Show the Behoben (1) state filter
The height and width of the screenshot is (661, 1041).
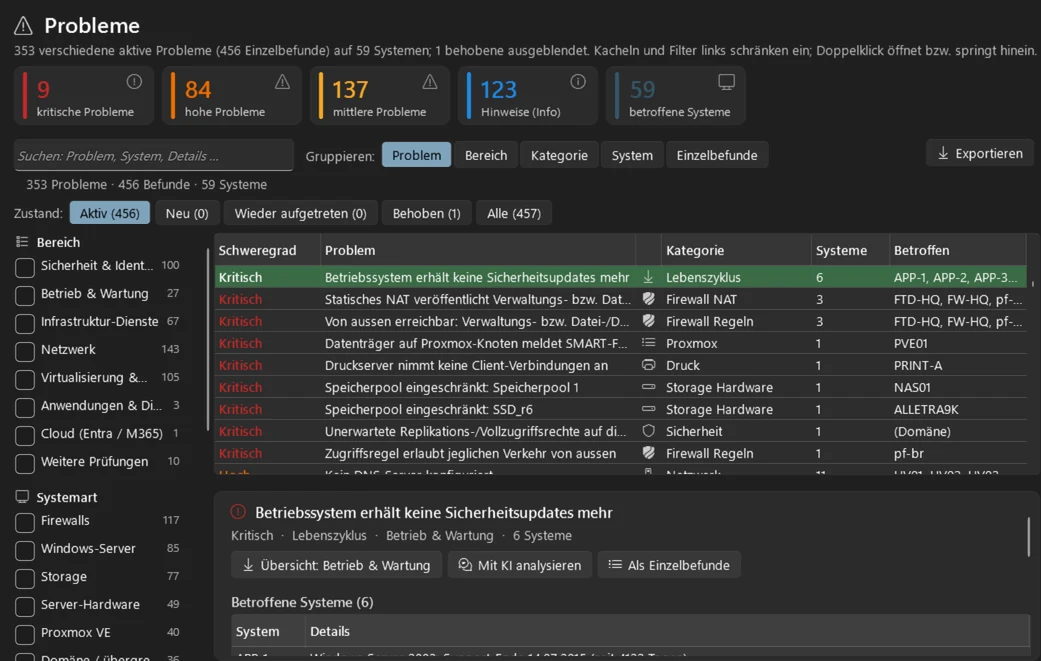[426, 213]
